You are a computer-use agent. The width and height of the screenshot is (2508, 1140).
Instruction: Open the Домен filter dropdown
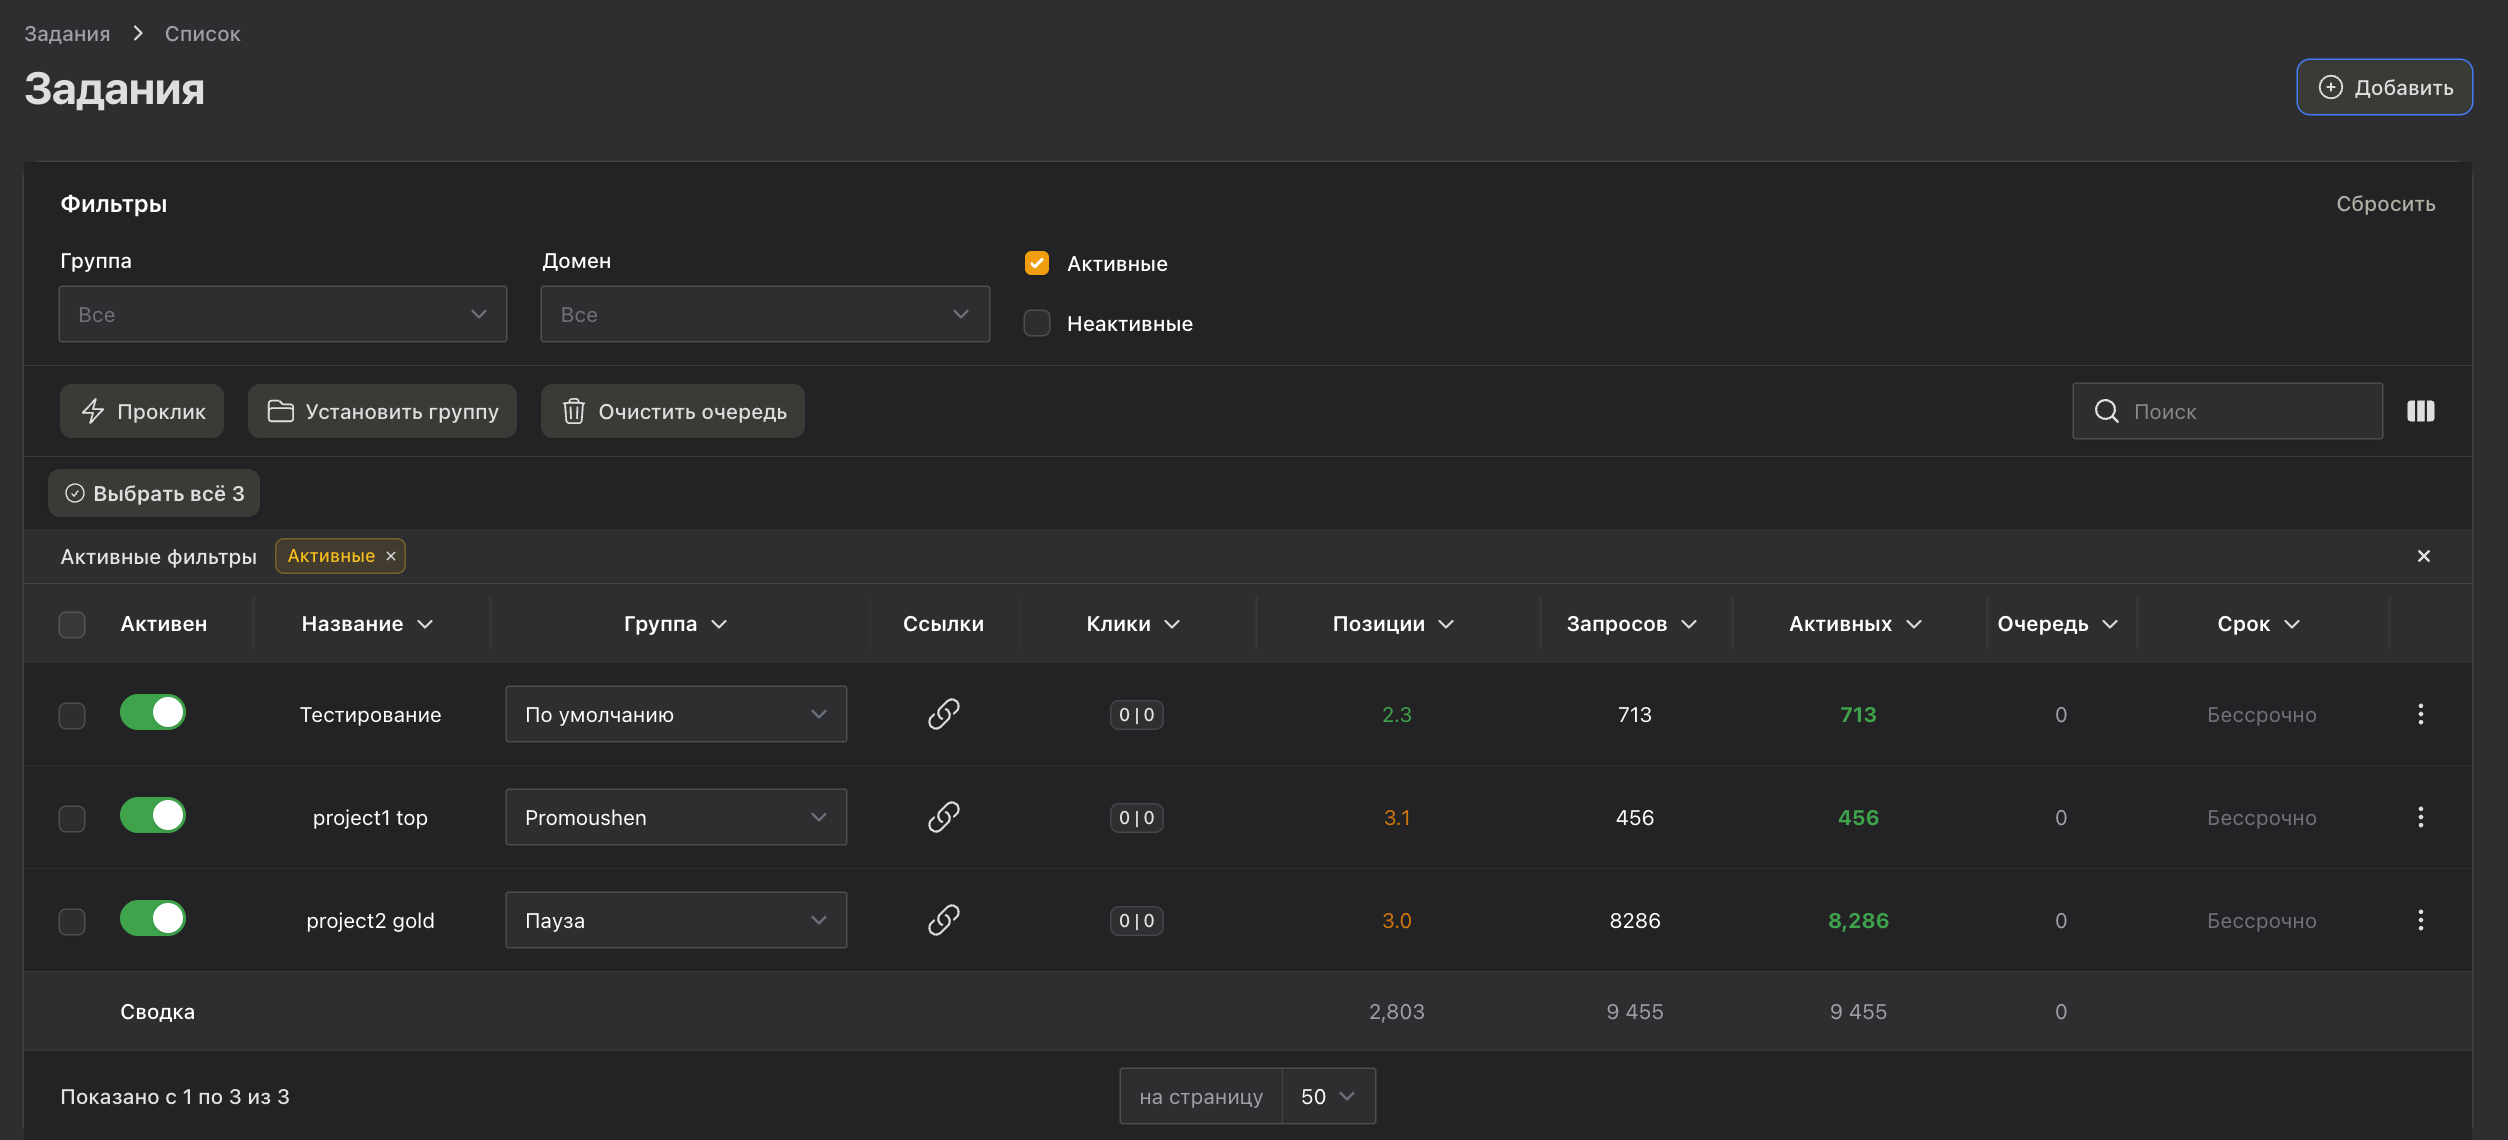pyautogui.click(x=764, y=314)
